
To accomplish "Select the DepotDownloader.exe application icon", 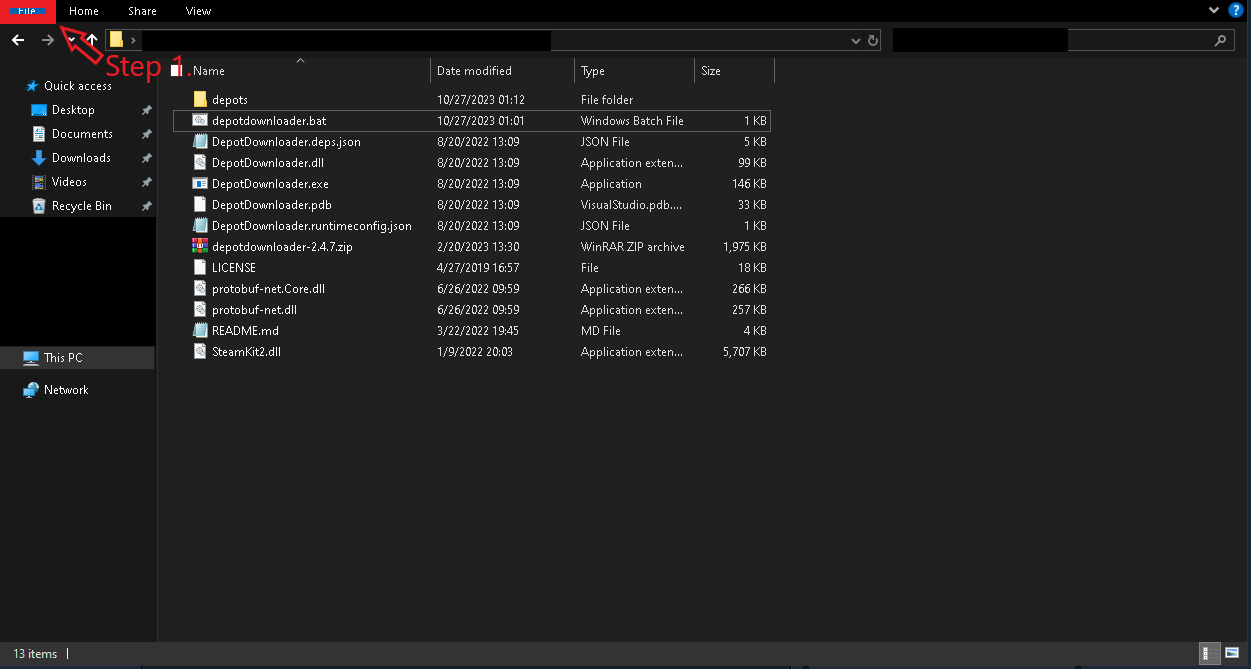I will pos(200,184).
